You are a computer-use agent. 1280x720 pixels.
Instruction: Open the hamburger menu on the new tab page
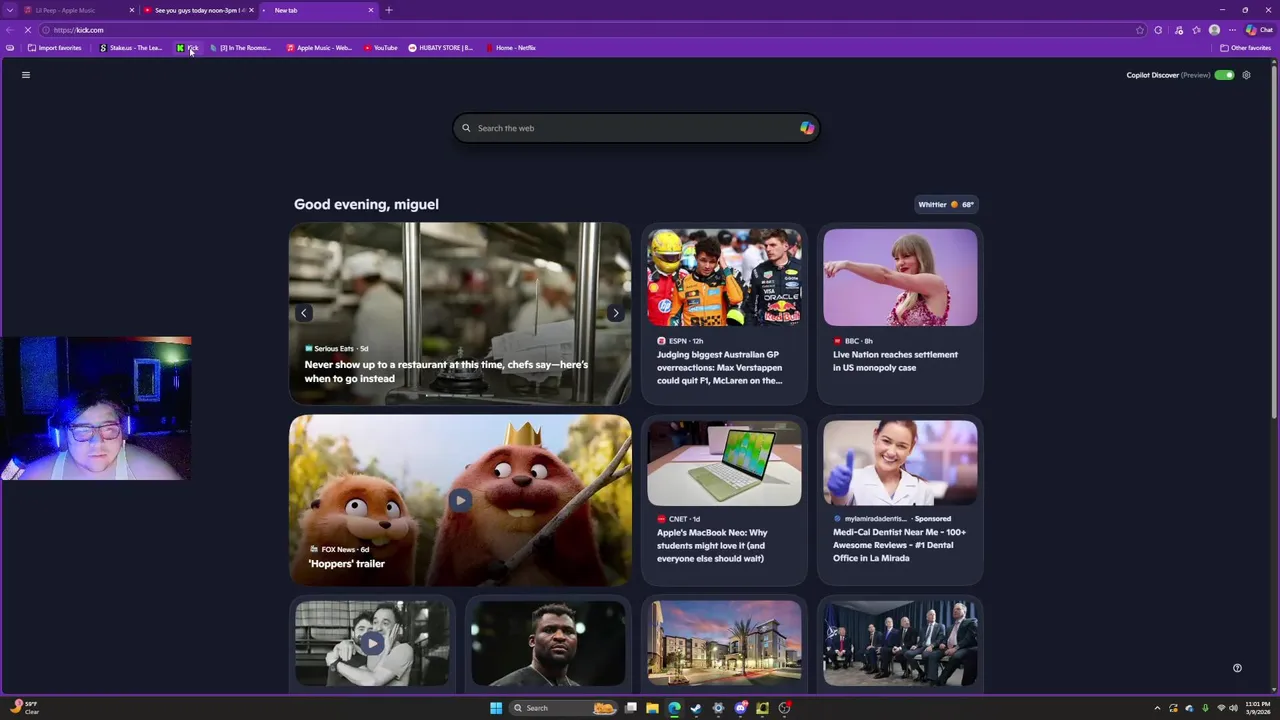pos(26,75)
